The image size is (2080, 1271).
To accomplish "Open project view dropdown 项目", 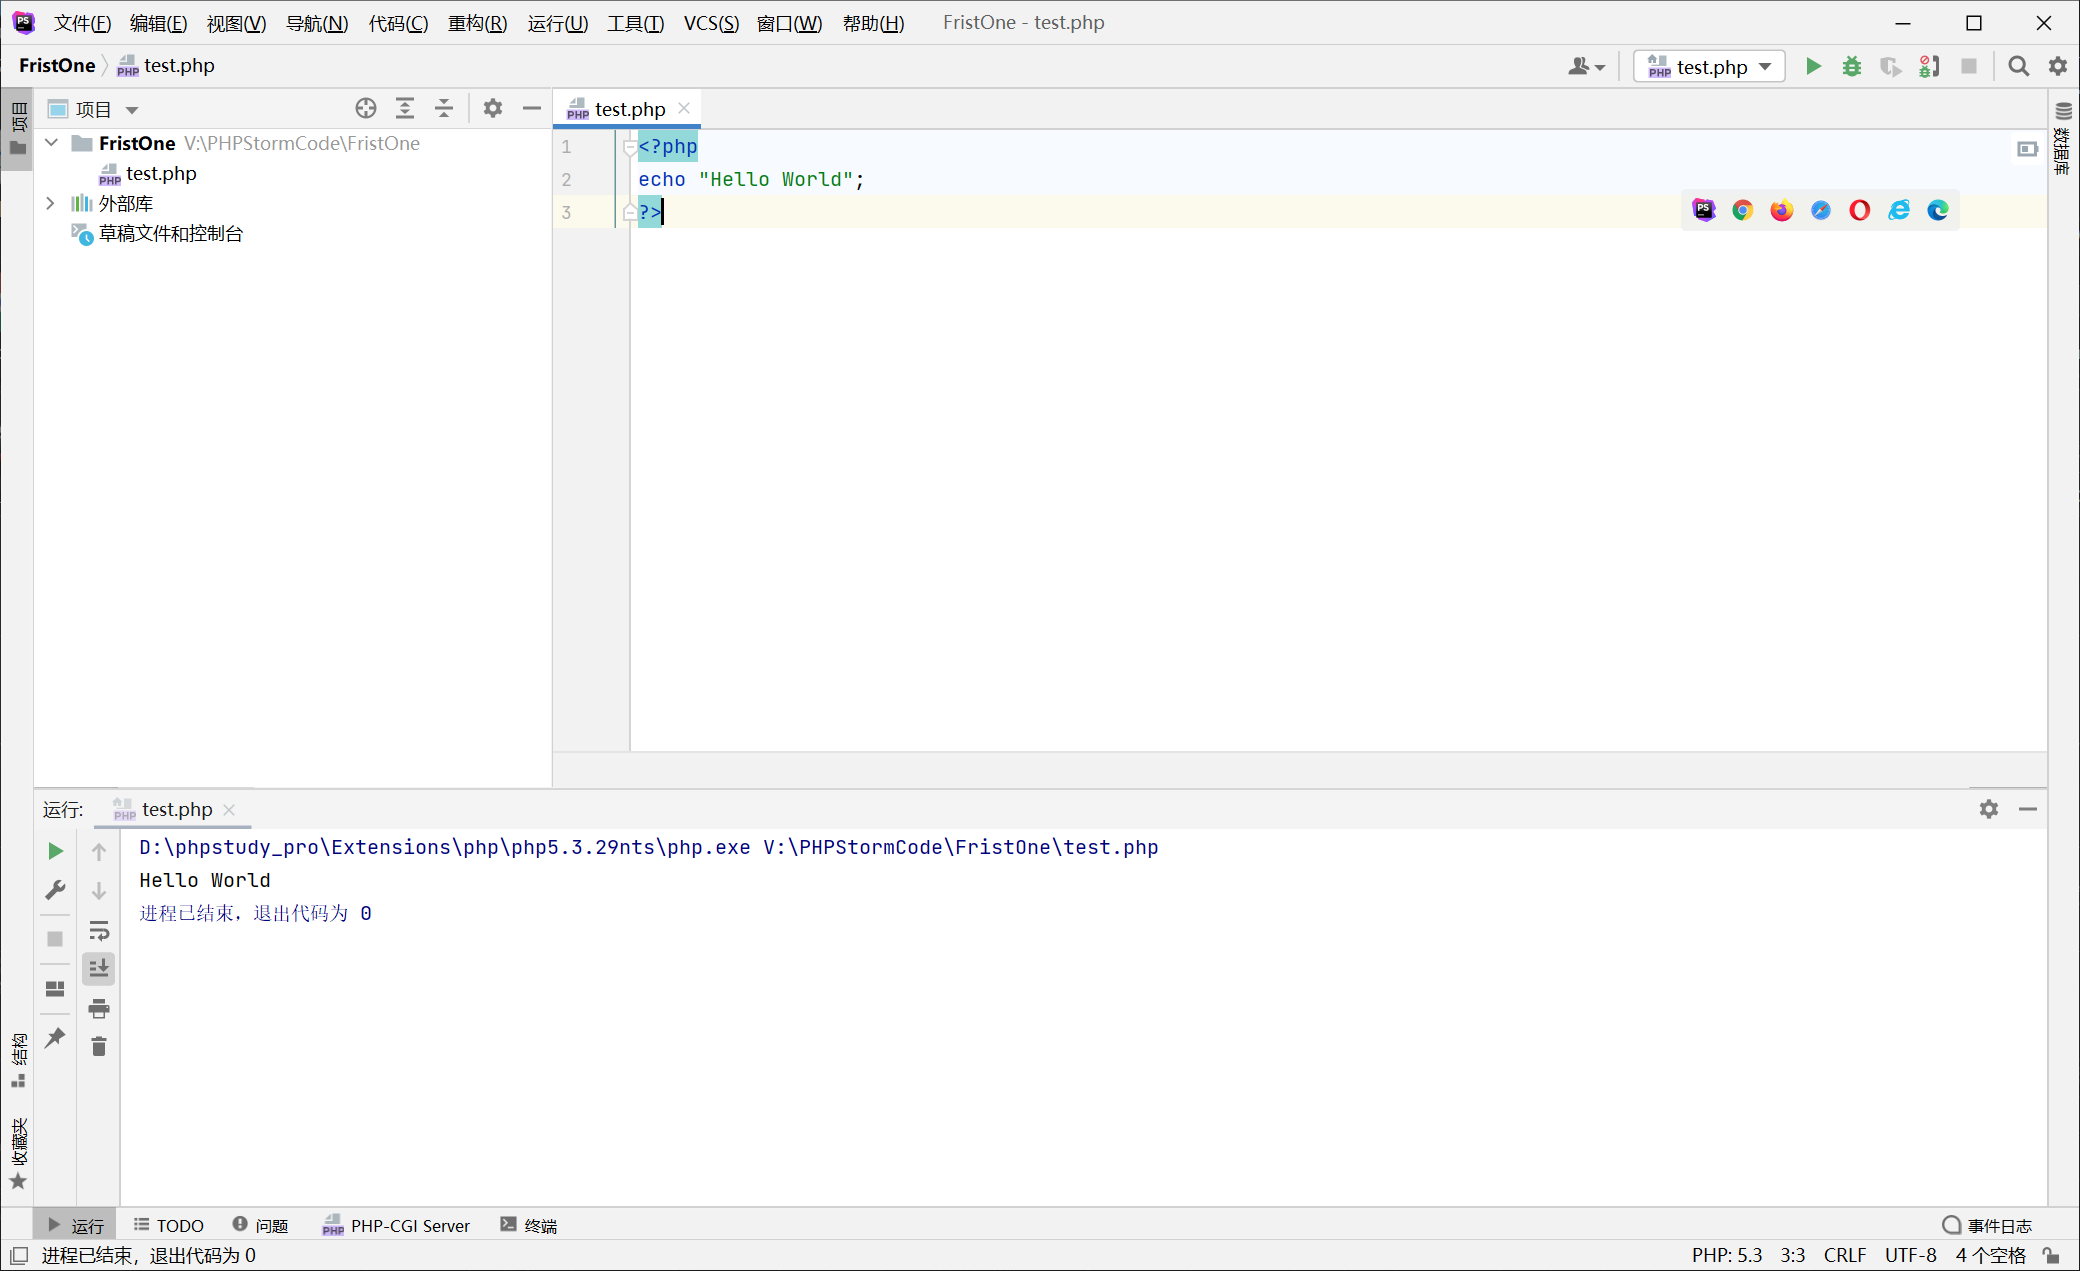I will 94,109.
